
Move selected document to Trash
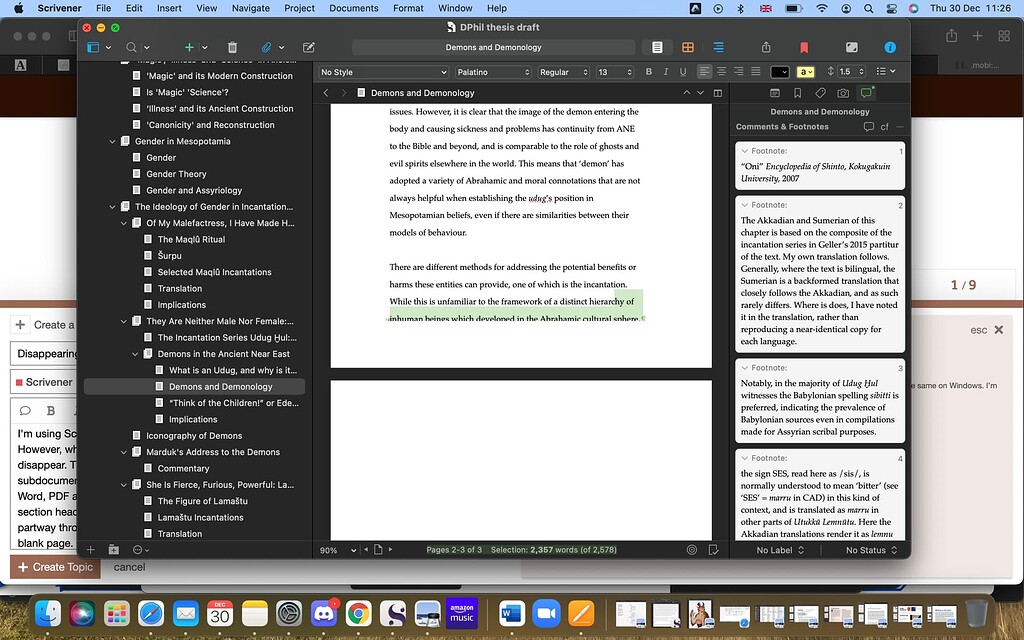(x=231, y=46)
